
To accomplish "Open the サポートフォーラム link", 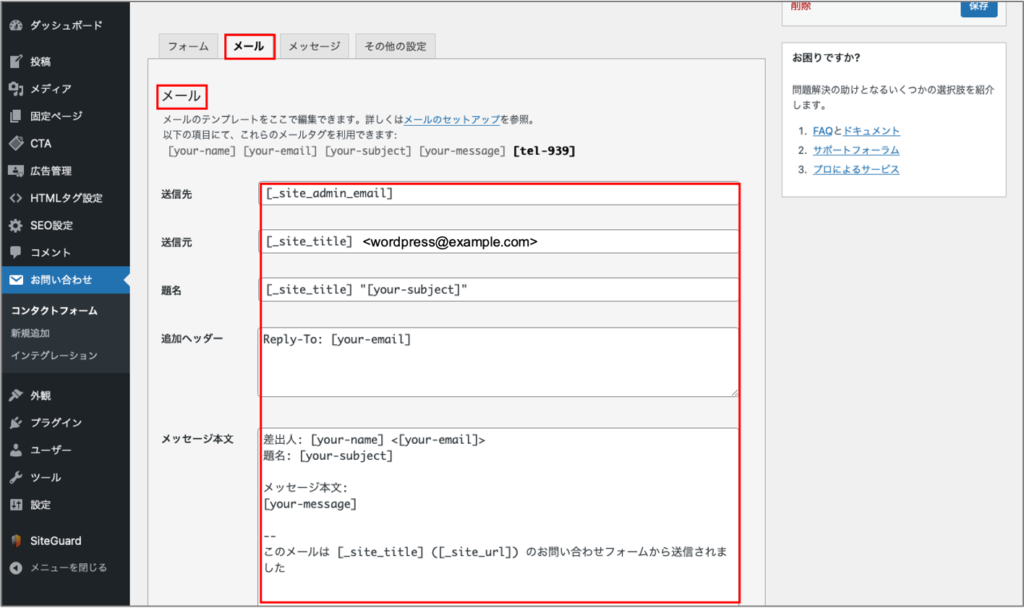I will pyautogui.click(x=856, y=150).
